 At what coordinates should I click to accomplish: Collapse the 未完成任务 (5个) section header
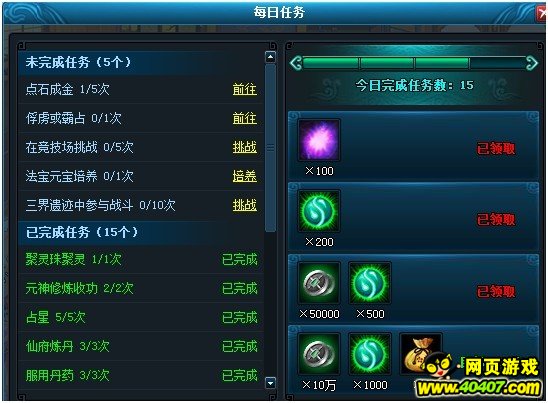tap(141, 63)
